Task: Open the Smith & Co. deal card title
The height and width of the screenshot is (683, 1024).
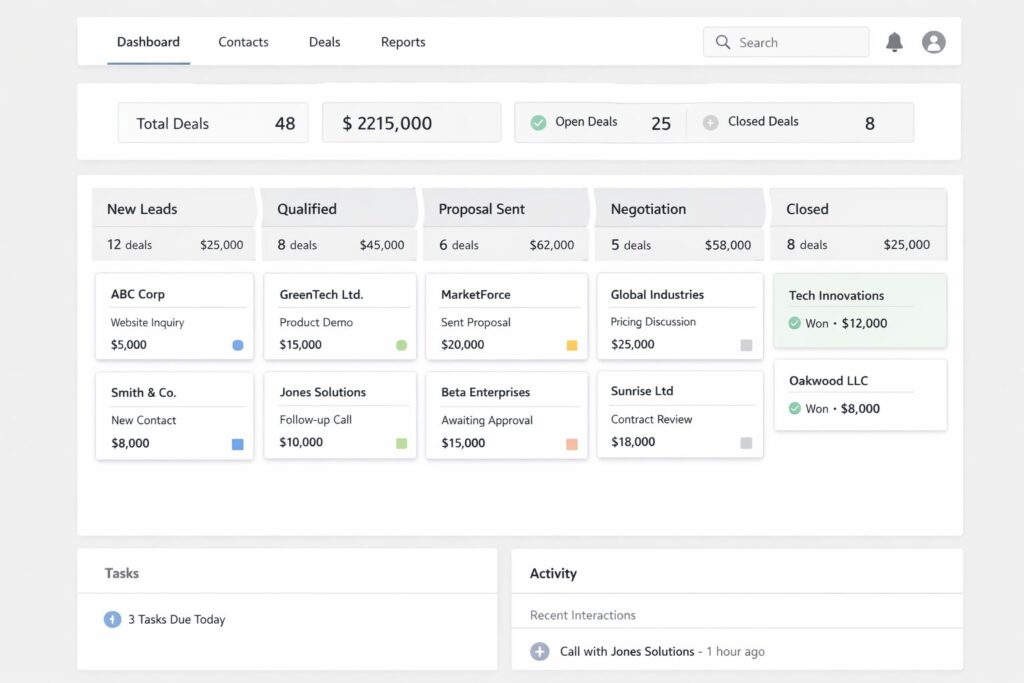Action: coord(144,392)
